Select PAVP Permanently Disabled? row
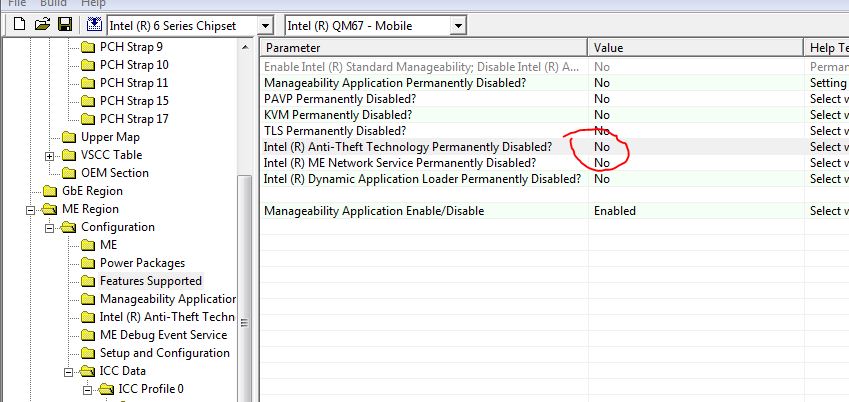The height and width of the screenshot is (402, 849). pos(554,99)
